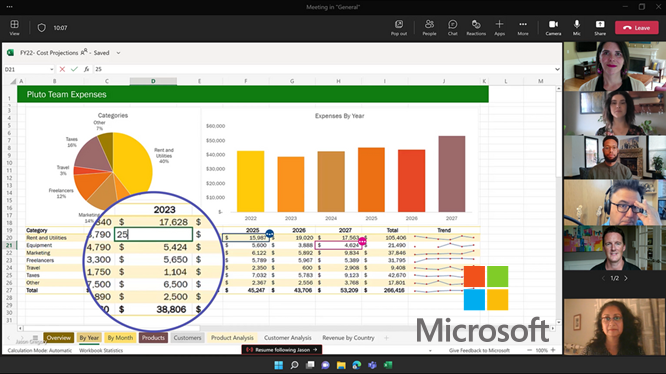
Task: Add a new sheet with plus
Action: click(386, 338)
